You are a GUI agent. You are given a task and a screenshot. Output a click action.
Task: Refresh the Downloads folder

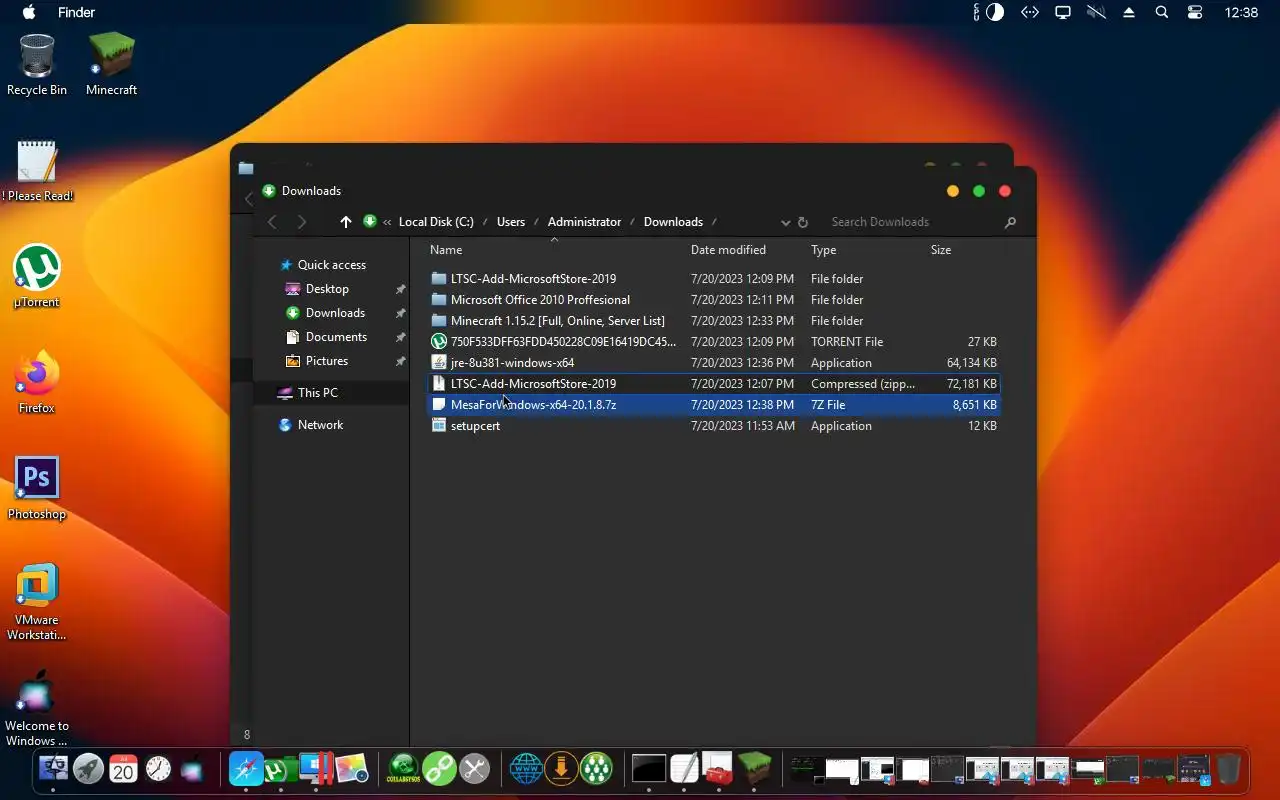pyautogui.click(x=802, y=222)
